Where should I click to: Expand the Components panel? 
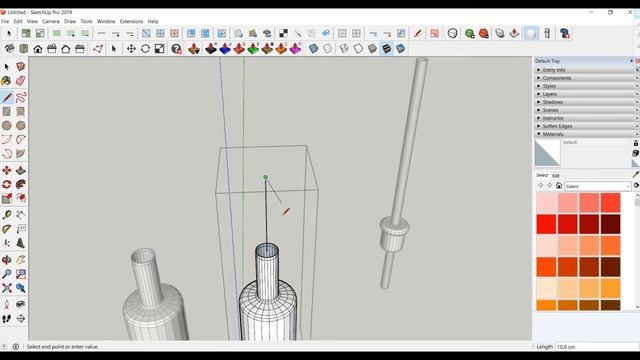[587, 78]
